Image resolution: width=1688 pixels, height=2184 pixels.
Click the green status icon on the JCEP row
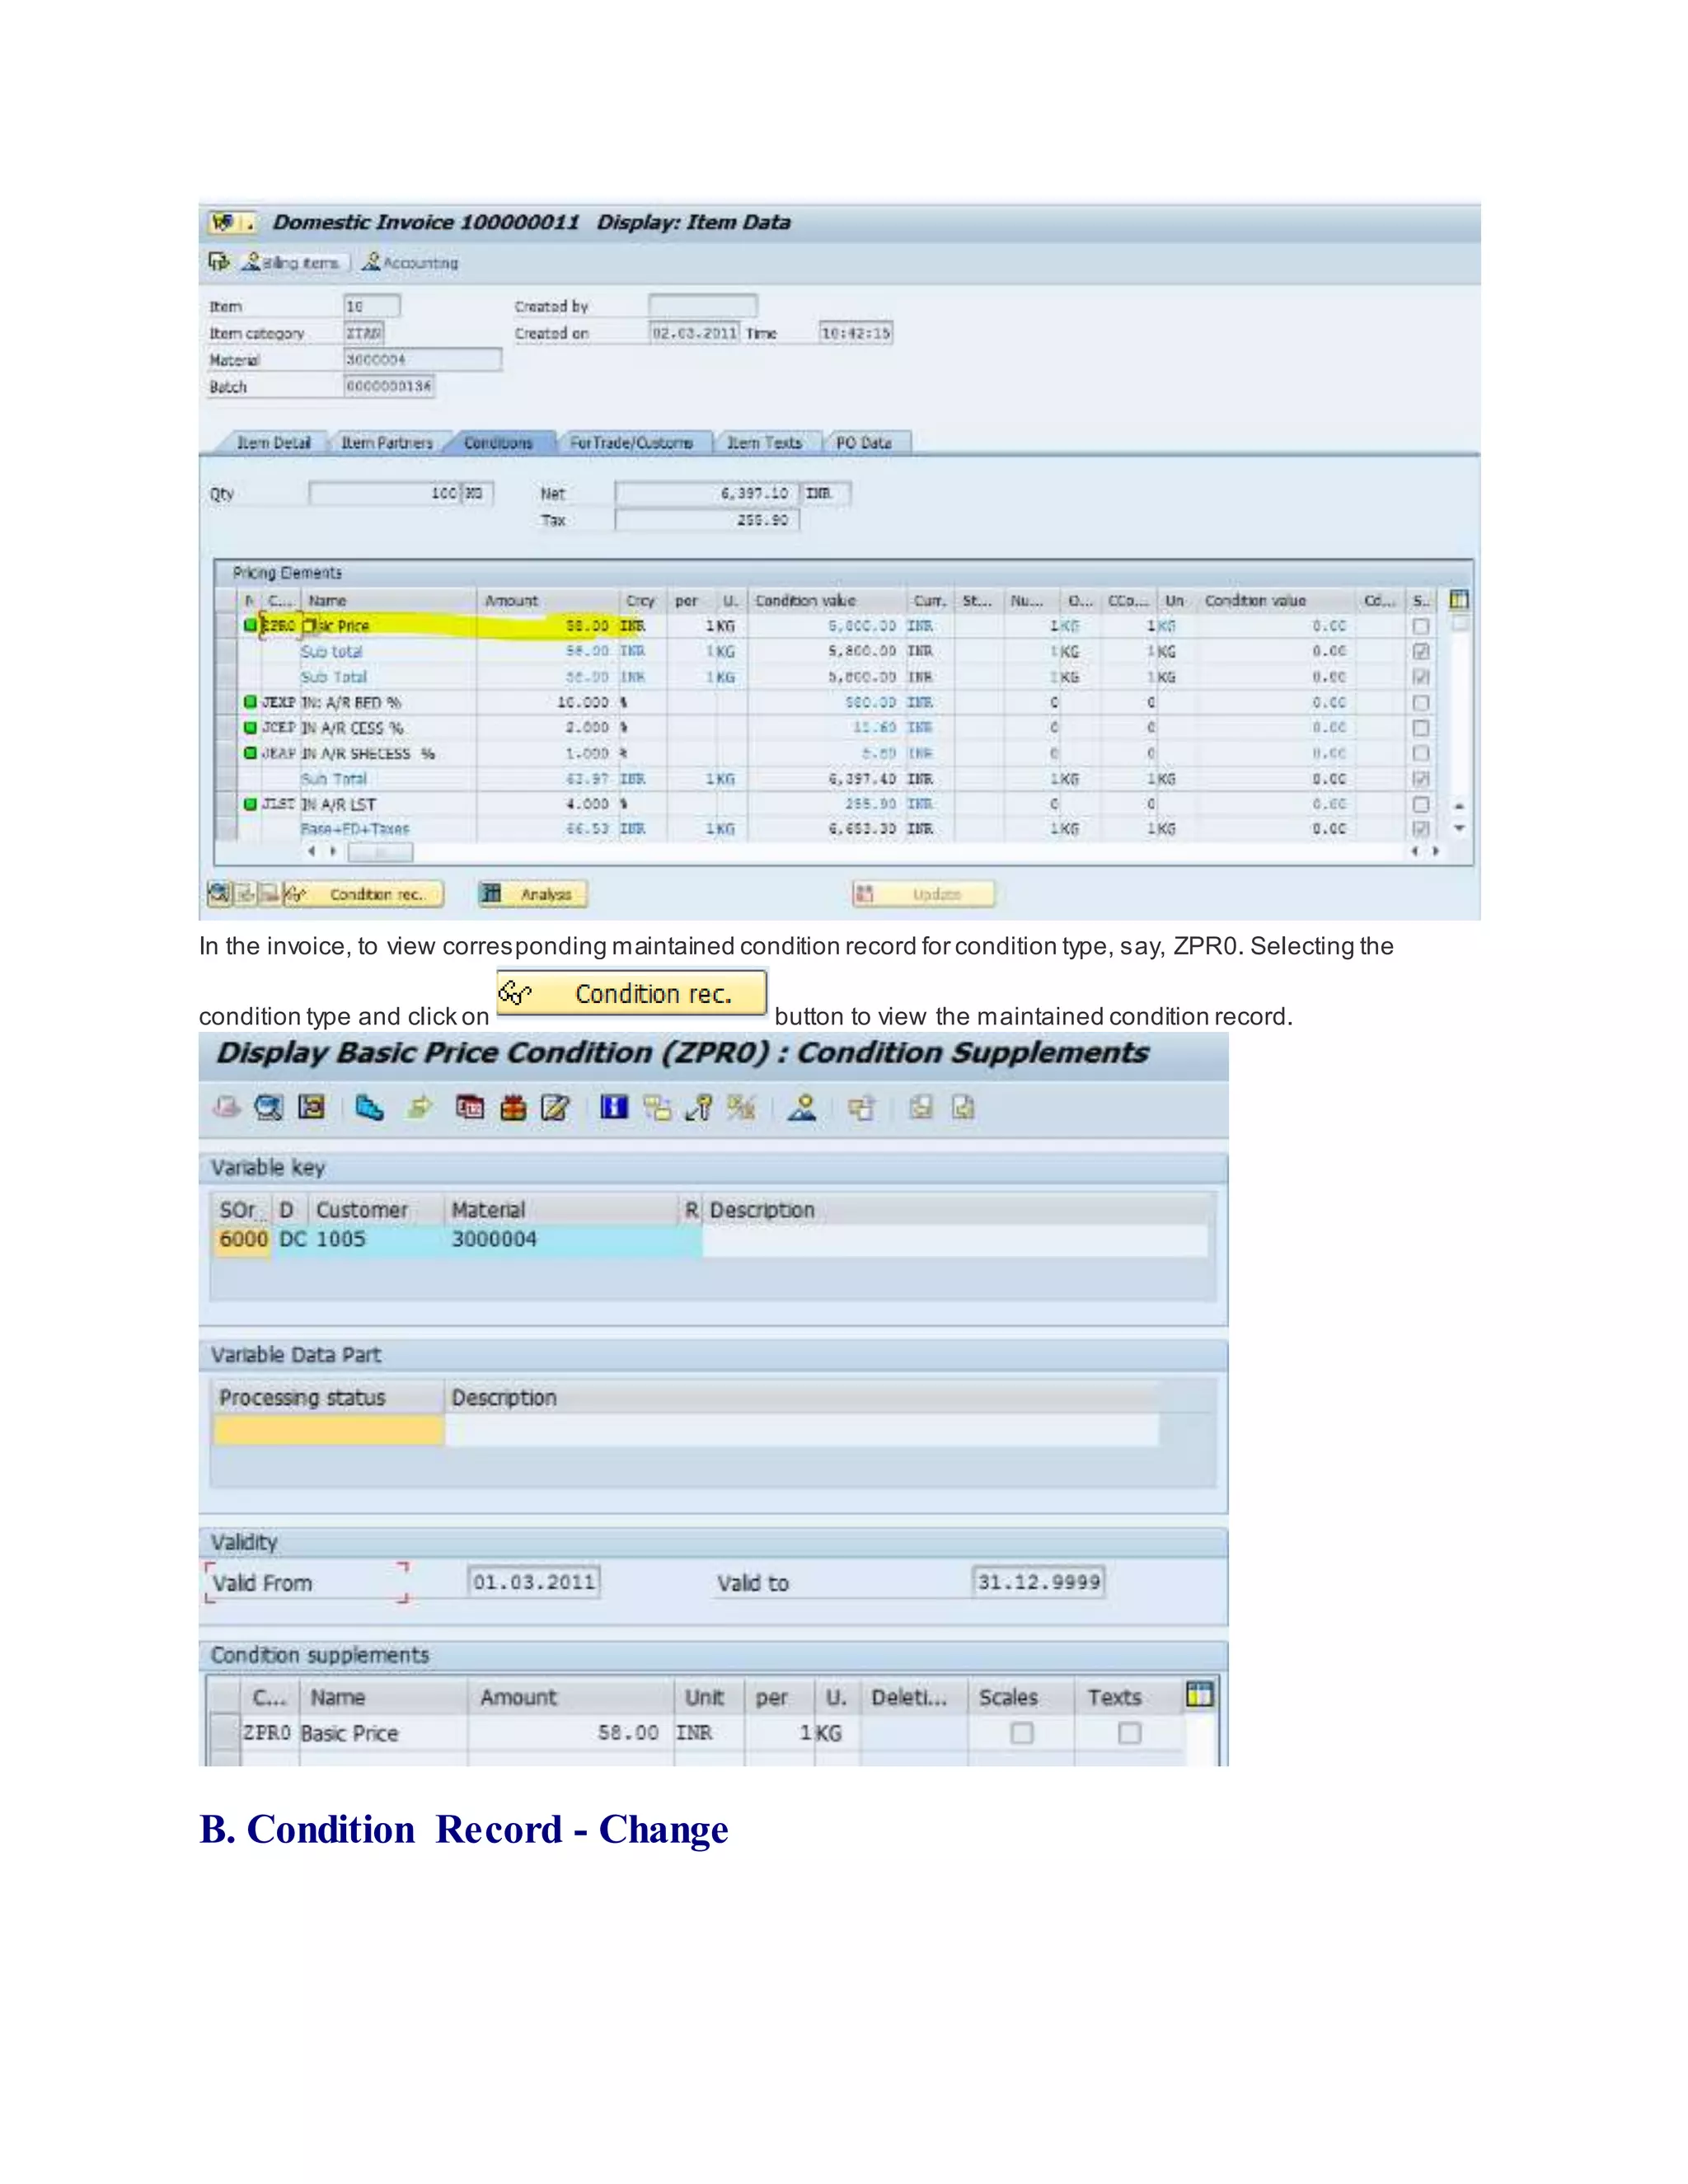click(250, 727)
